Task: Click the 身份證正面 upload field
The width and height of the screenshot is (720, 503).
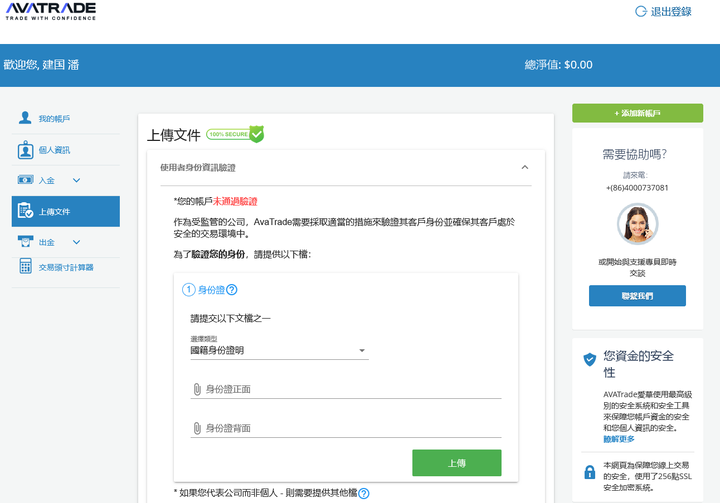Action: [x=346, y=390]
